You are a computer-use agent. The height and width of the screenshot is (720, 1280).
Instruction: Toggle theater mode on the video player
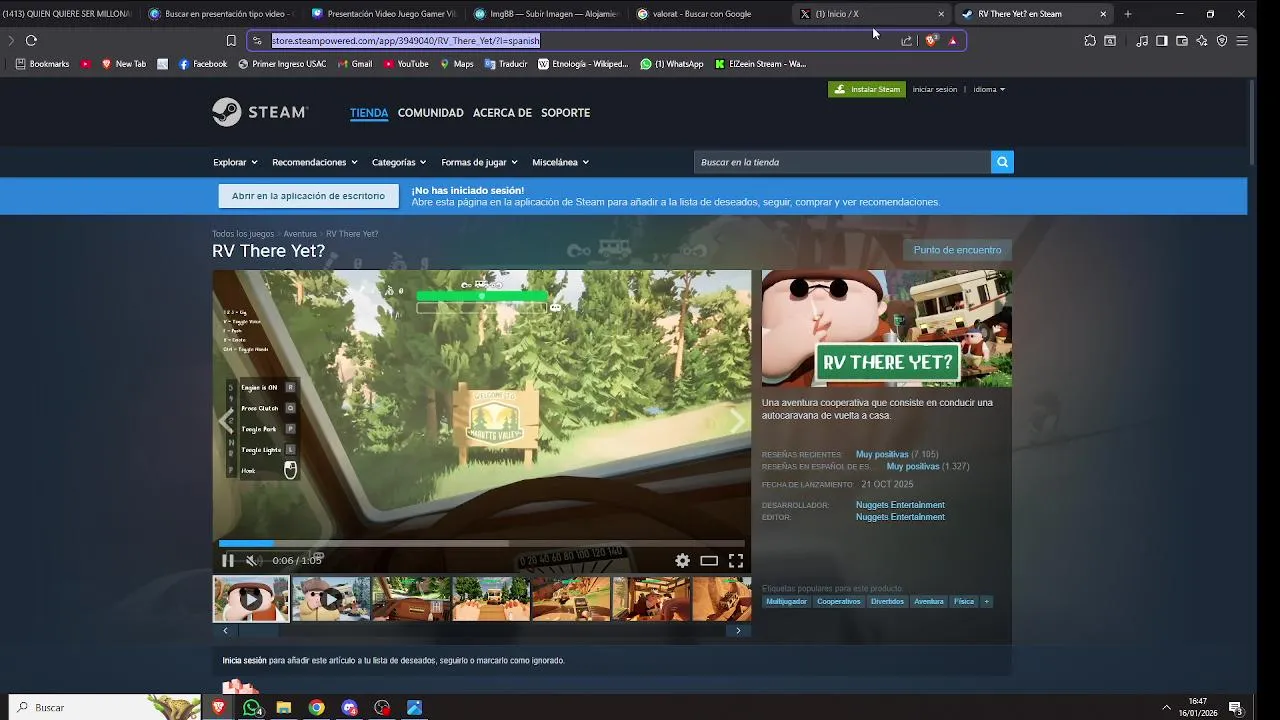709,561
